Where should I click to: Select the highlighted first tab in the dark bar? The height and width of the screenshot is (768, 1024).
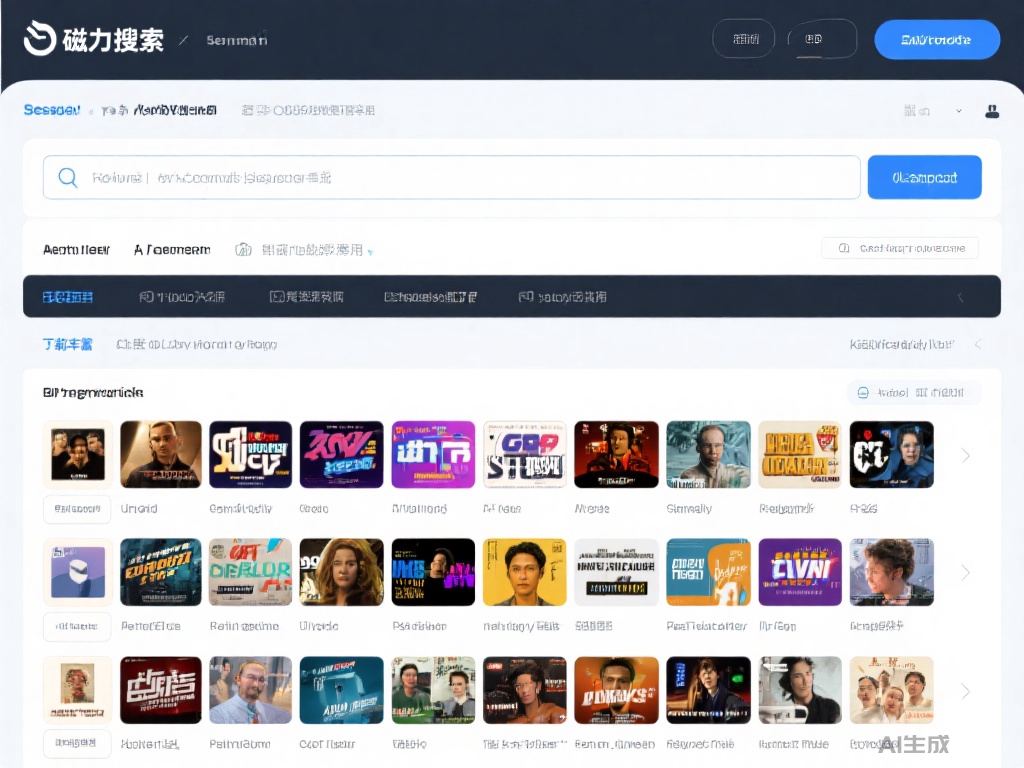point(68,297)
